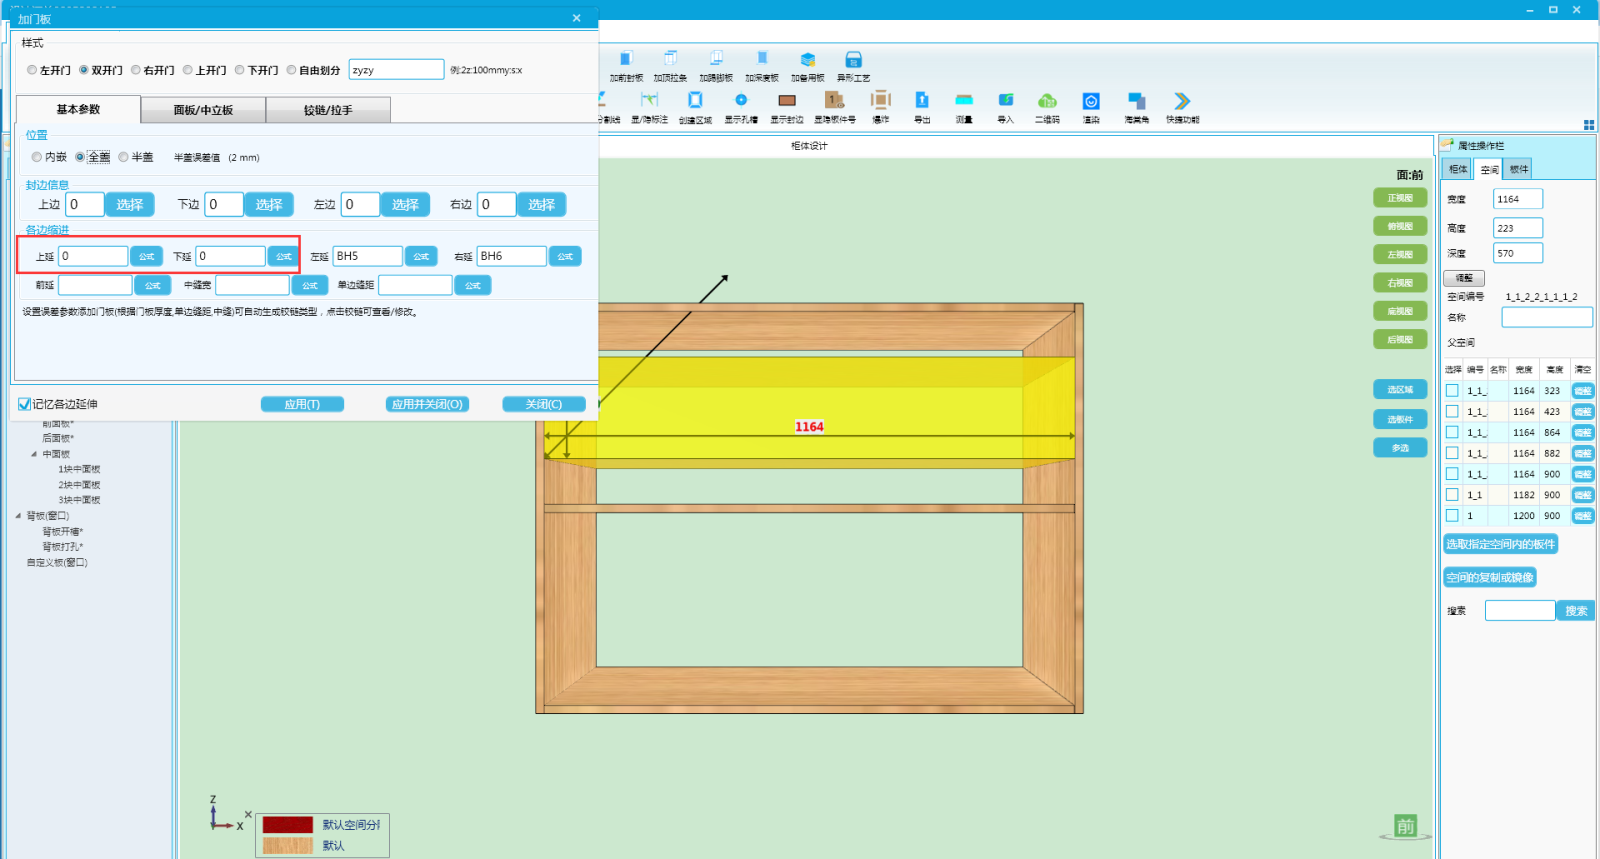Click the 多选 button
The height and width of the screenshot is (859, 1600).
pos(1400,447)
